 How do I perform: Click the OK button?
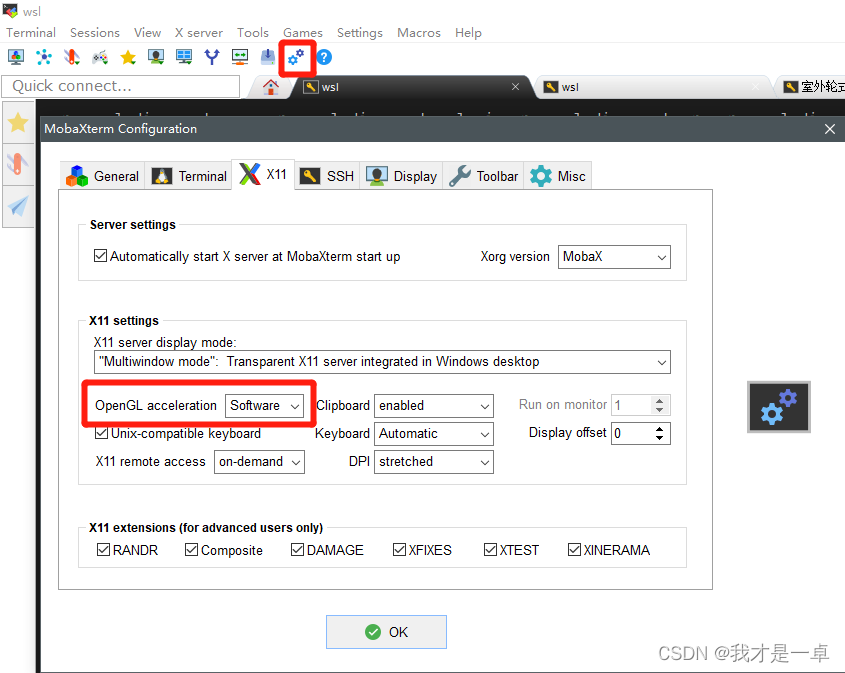(x=386, y=632)
